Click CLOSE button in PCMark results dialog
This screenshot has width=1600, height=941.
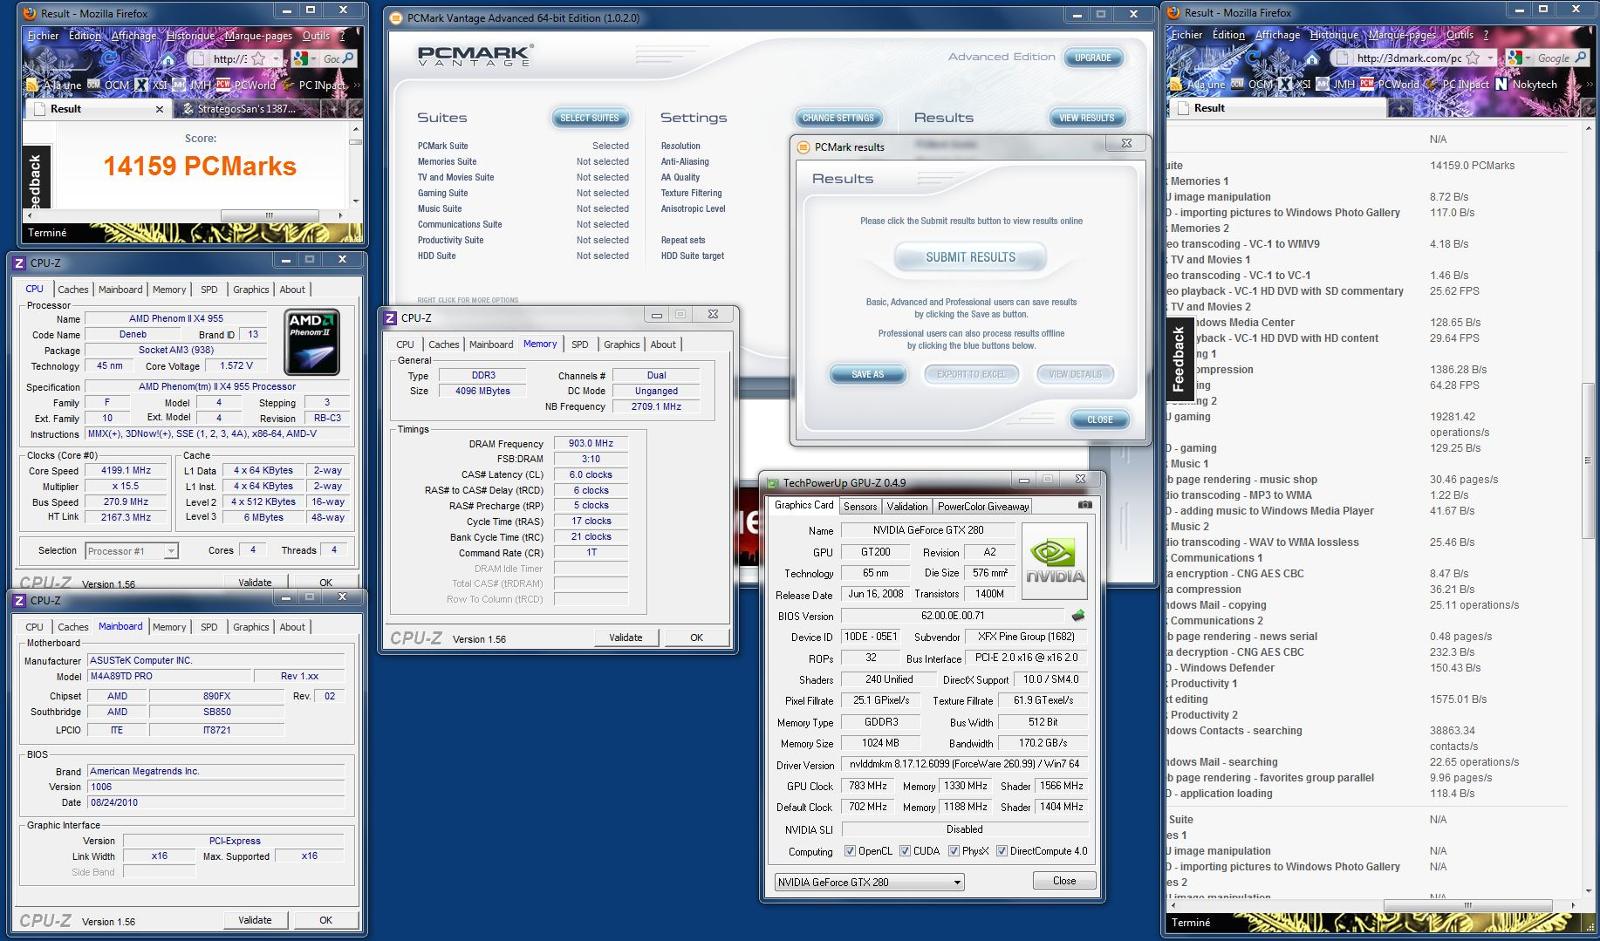pyautogui.click(x=1100, y=420)
